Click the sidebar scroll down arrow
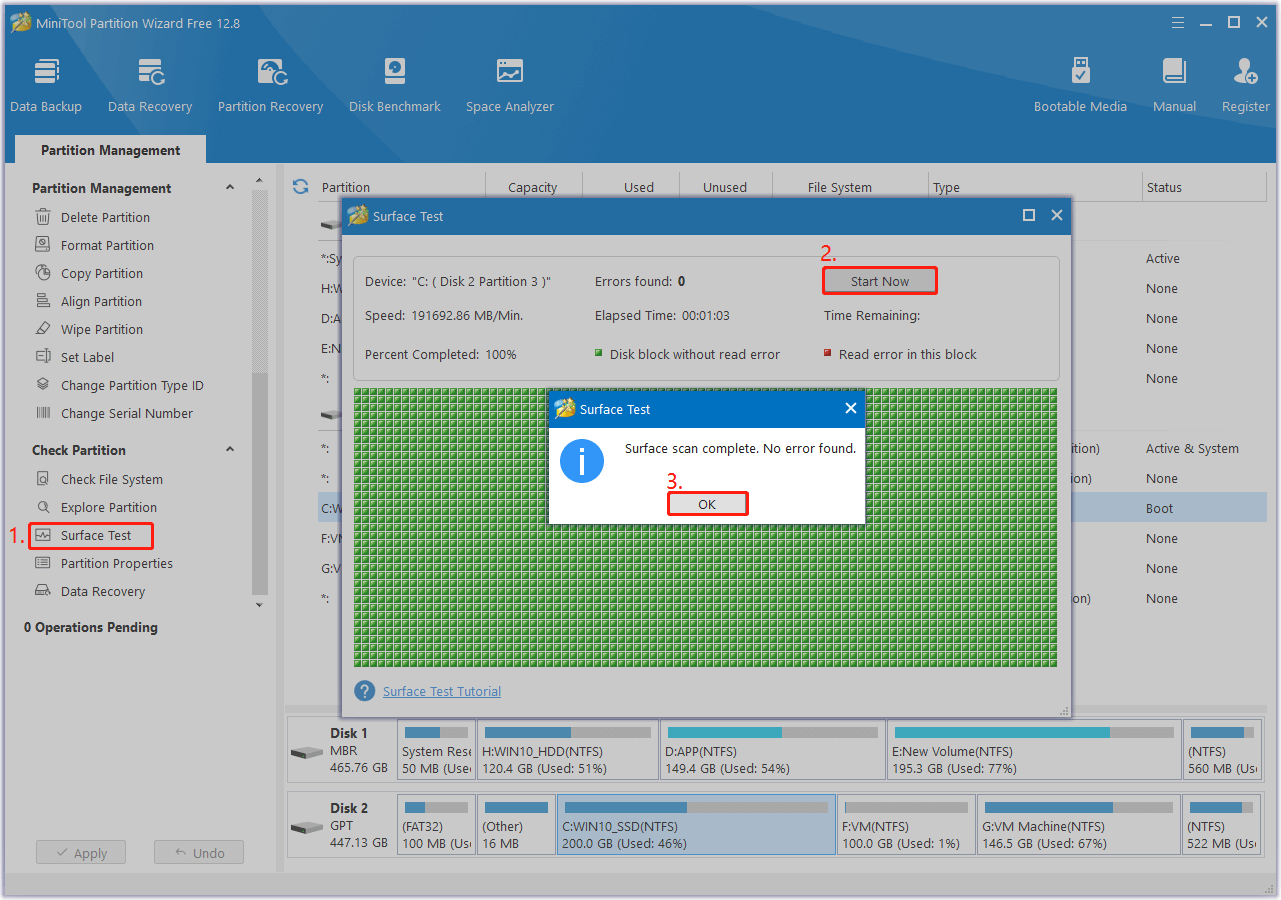The width and height of the screenshot is (1281, 900). (x=260, y=604)
